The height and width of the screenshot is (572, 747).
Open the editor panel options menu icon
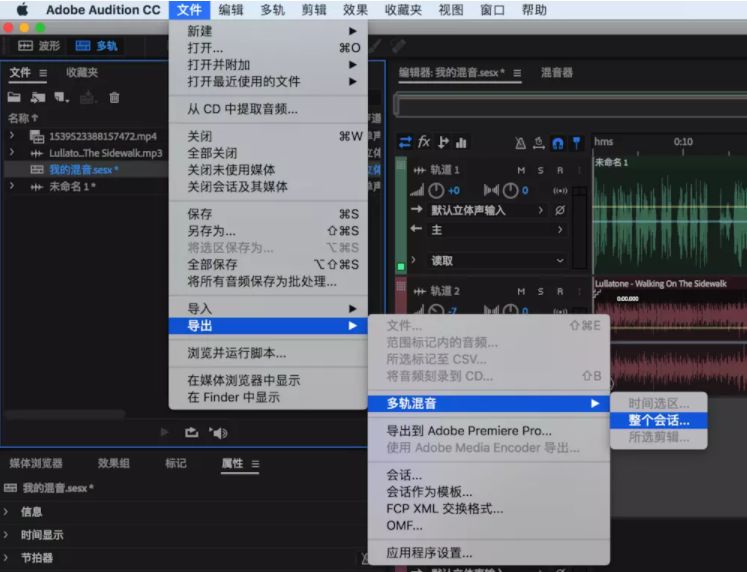(517, 73)
